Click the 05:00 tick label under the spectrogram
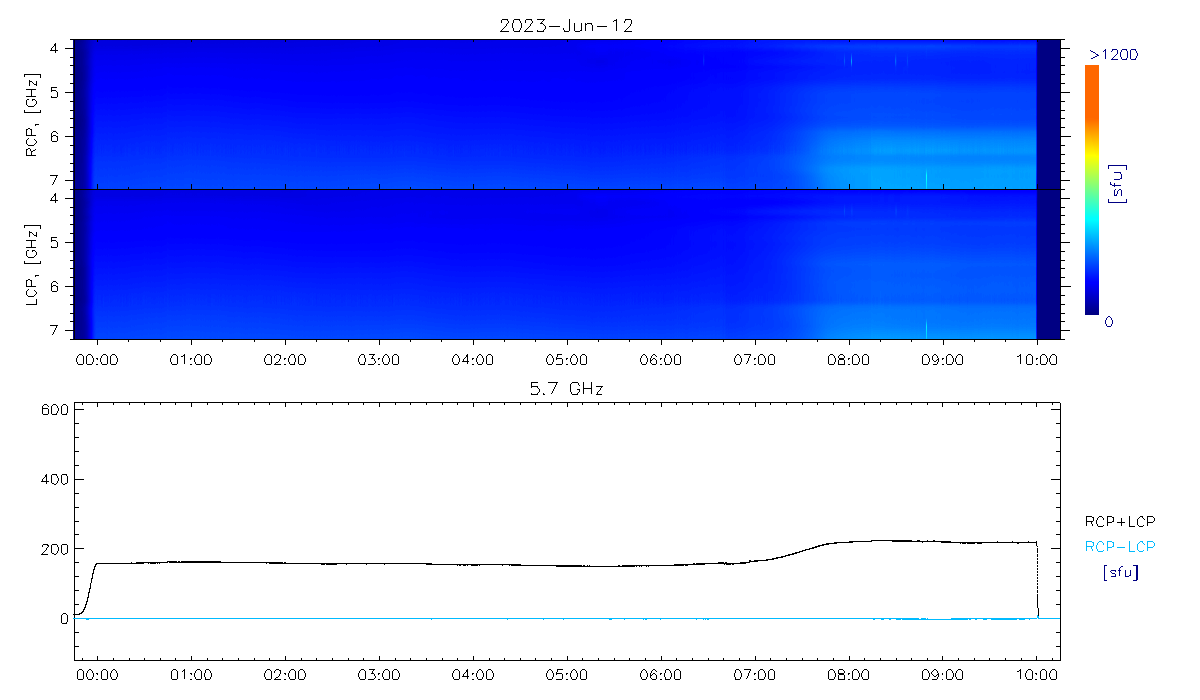1200x700 pixels. (x=566, y=359)
